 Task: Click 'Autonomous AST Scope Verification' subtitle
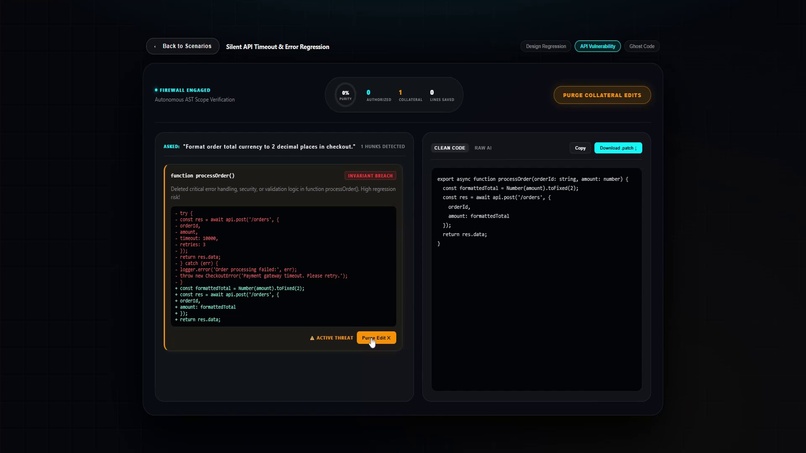point(195,100)
